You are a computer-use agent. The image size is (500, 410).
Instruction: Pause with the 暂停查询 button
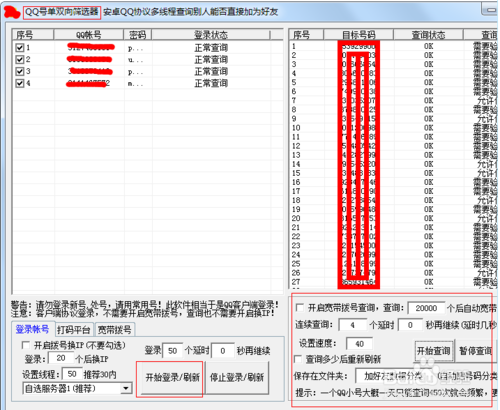[476, 351]
